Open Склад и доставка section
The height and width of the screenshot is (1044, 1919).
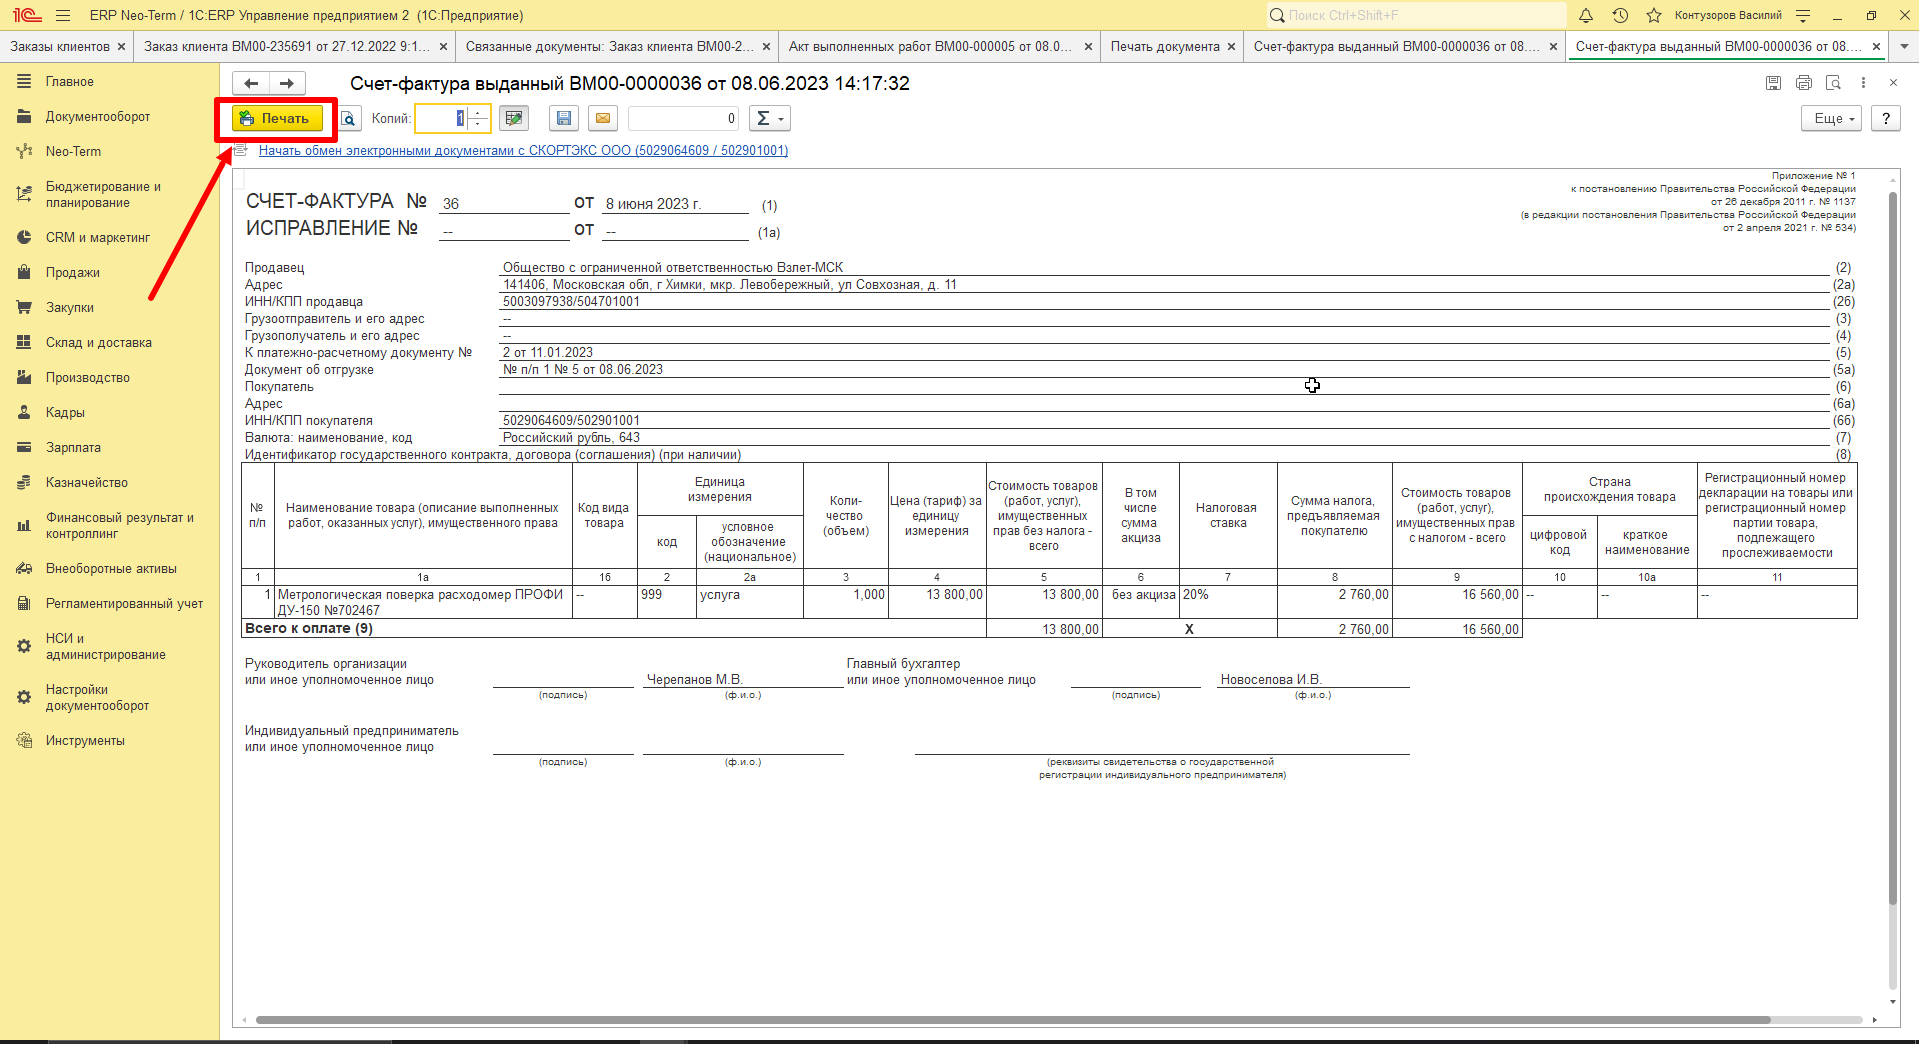pos(98,342)
